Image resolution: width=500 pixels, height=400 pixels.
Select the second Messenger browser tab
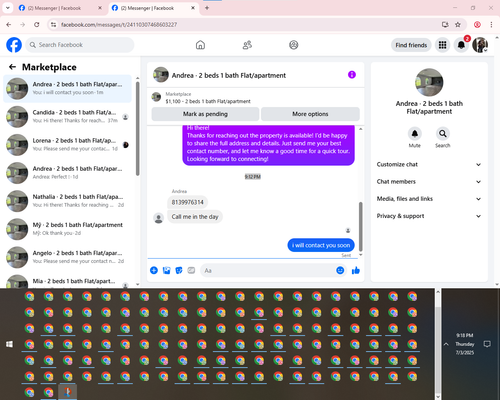coord(153,8)
